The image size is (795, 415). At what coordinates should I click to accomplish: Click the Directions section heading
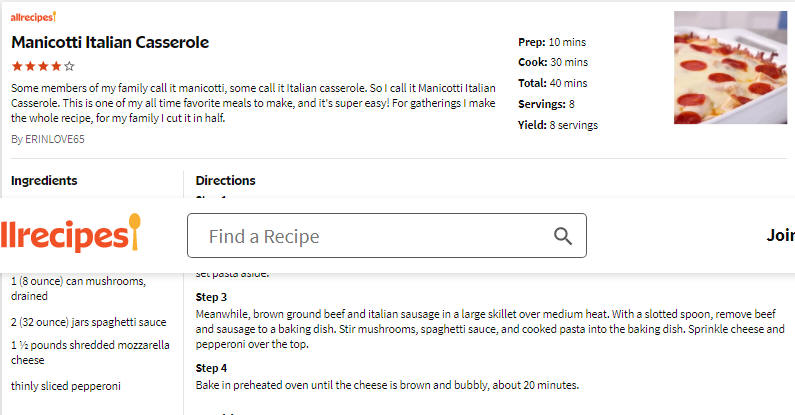(226, 180)
